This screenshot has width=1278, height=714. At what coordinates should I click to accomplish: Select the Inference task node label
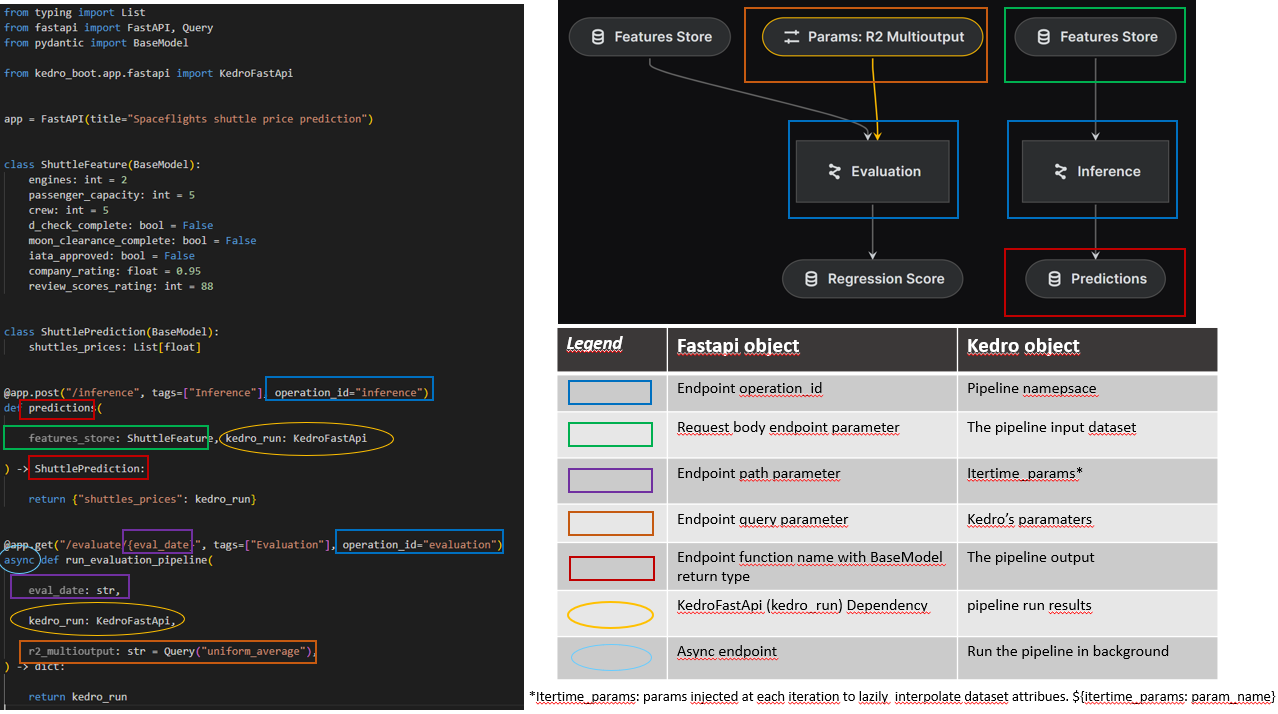[1109, 172]
